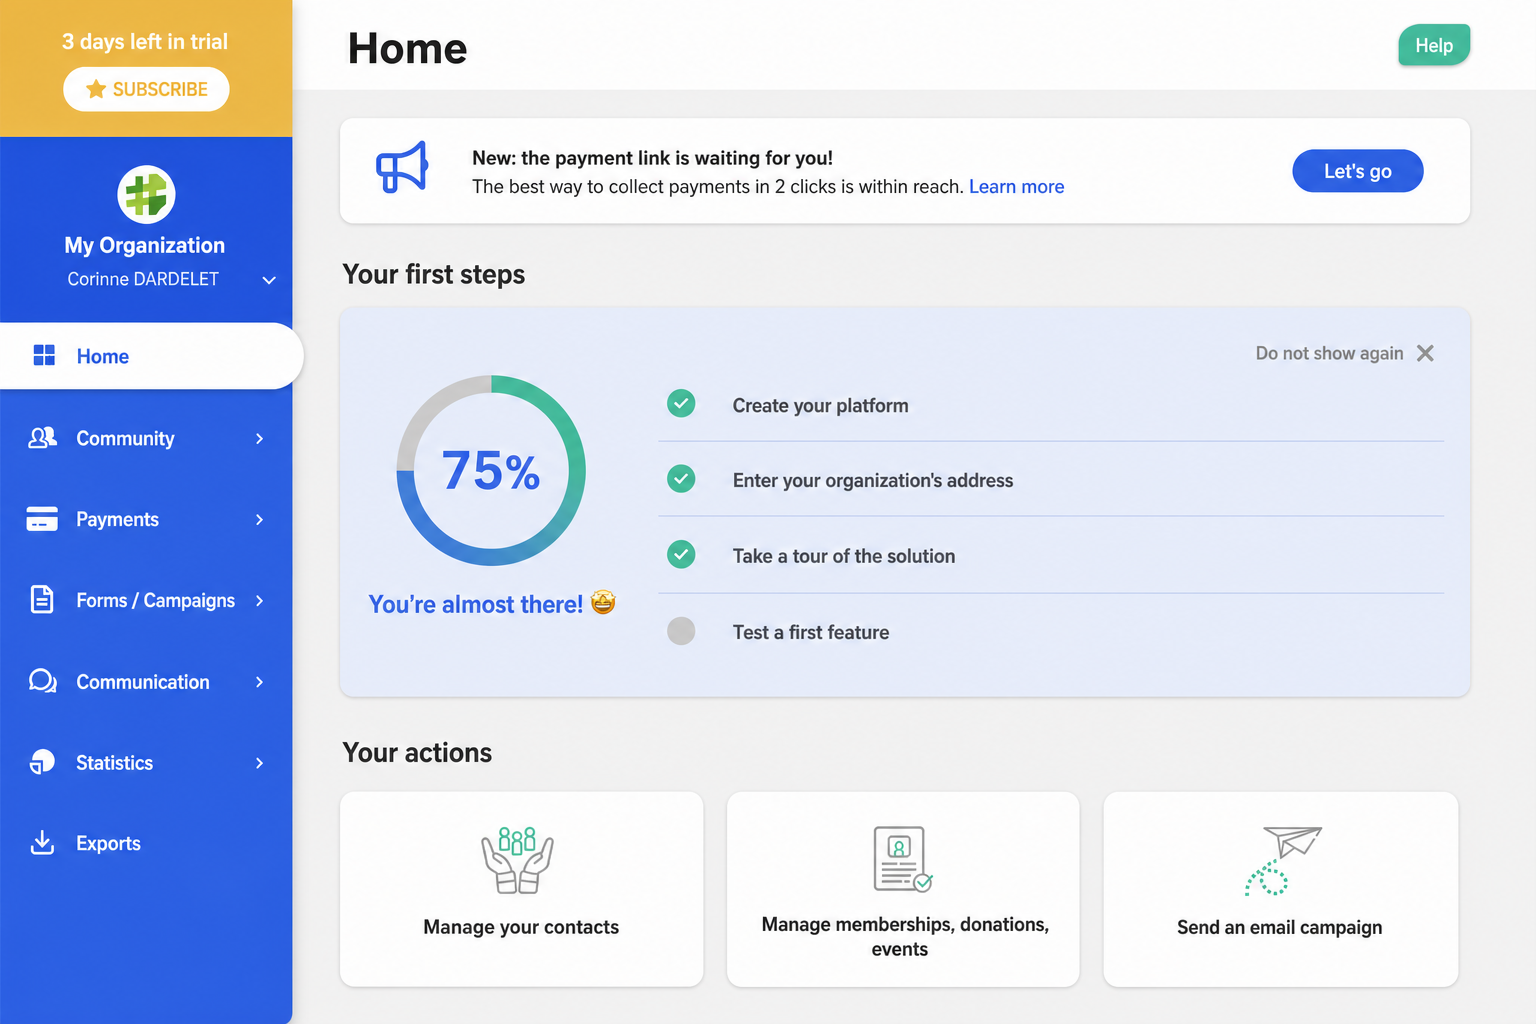Viewport: 1536px width, 1024px height.
Task: Open the Forms / Campaigns menu item
Action: coord(146,600)
